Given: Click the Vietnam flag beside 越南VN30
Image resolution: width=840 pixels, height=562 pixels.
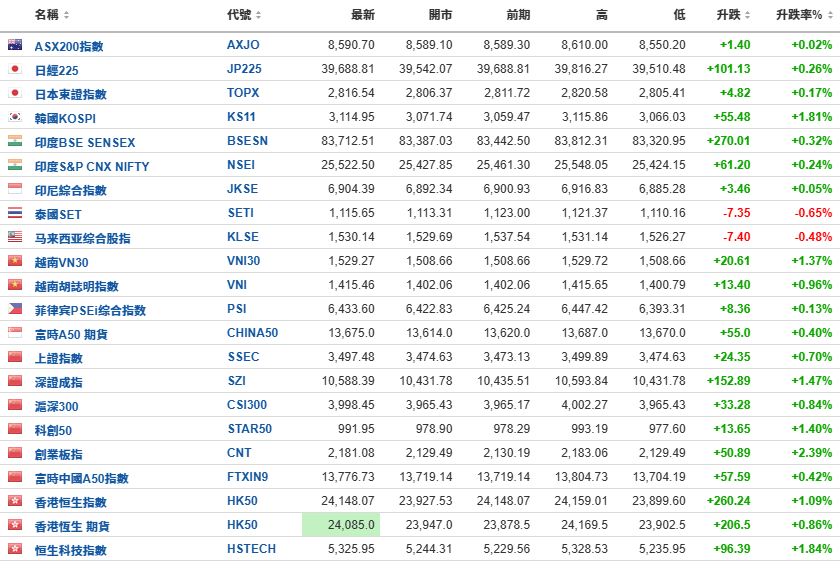Looking at the screenshot, I should [15, 261].
